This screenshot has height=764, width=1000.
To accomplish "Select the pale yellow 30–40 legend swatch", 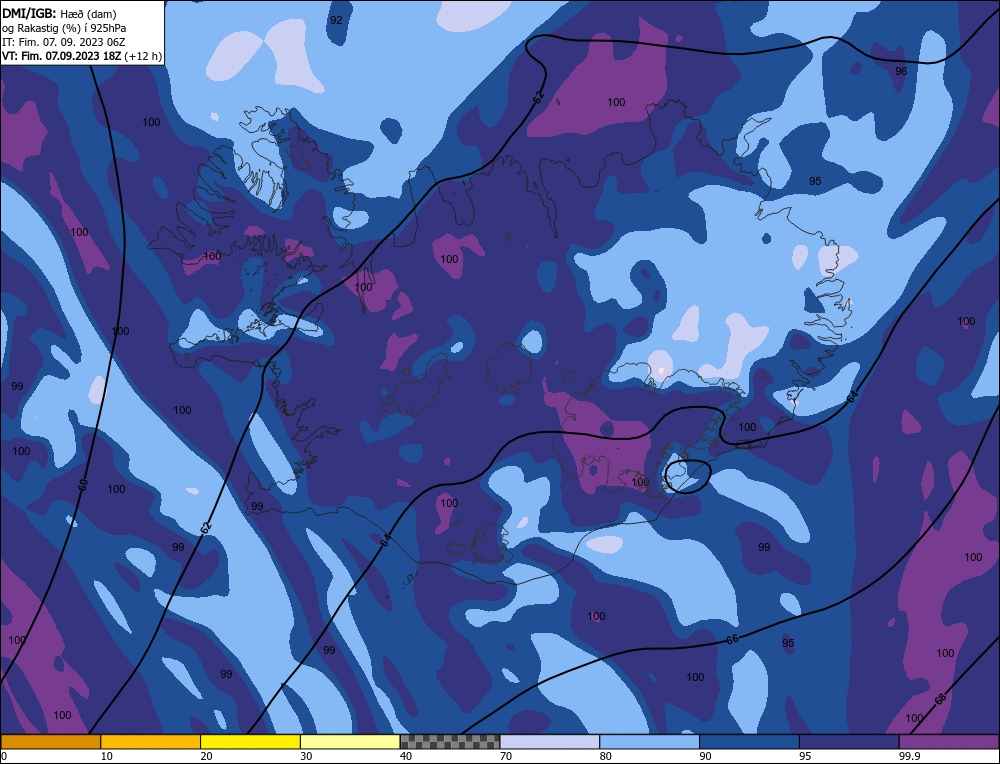I will (350, 742).
